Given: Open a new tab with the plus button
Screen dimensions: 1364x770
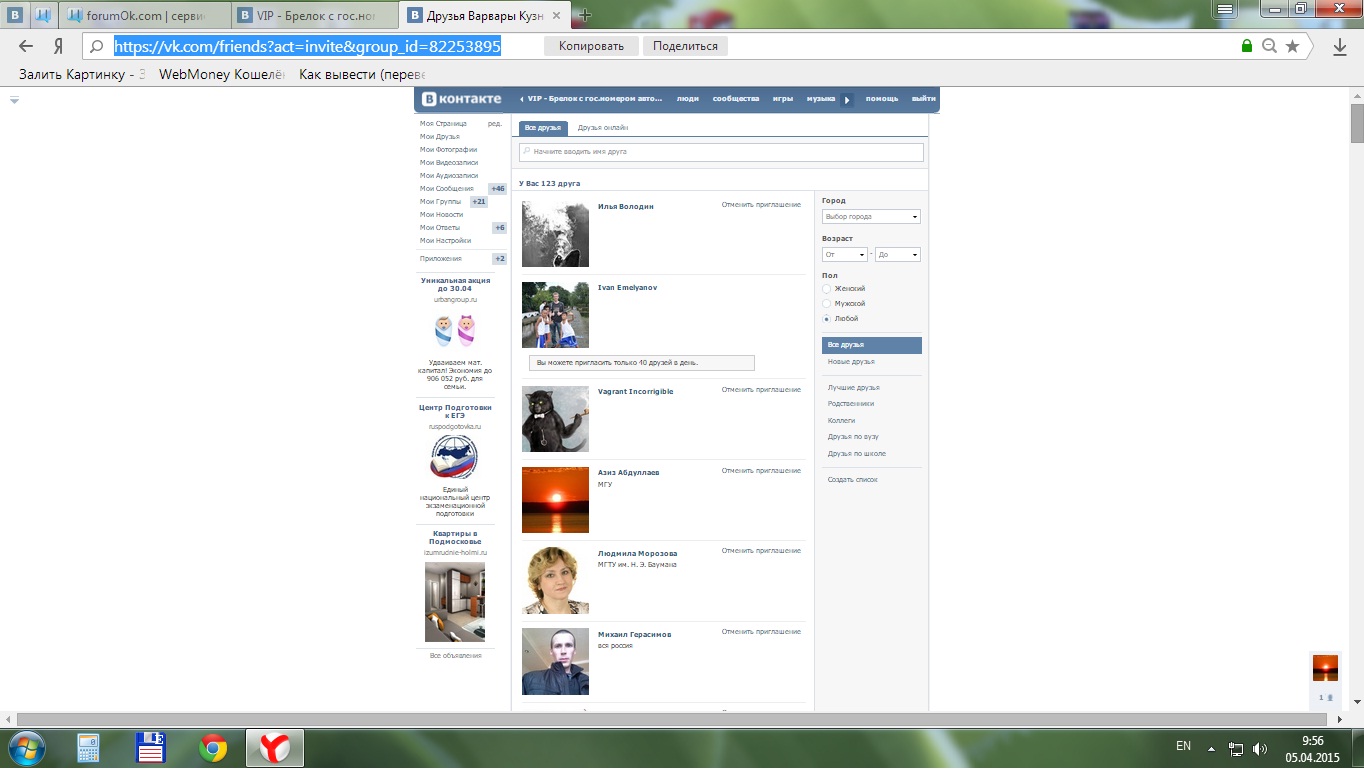Looking at the screenshot, I should click(x=586, y=15).
